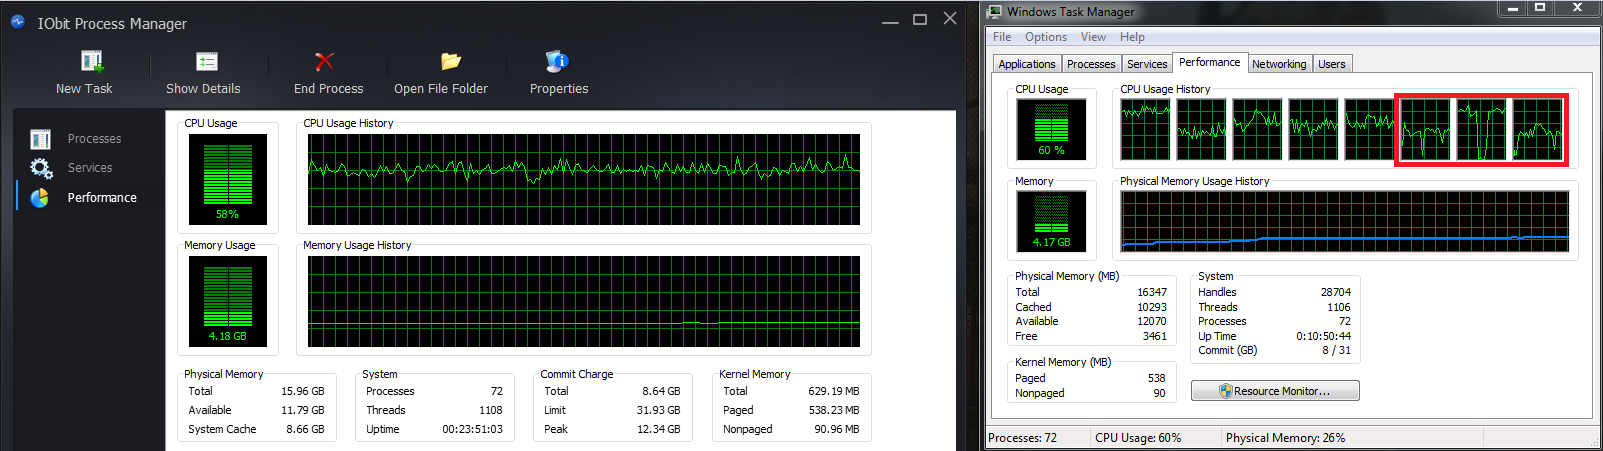Switch to the Processes tab in Task Manager
The image size is (1603, 451).
point(1091,64)
